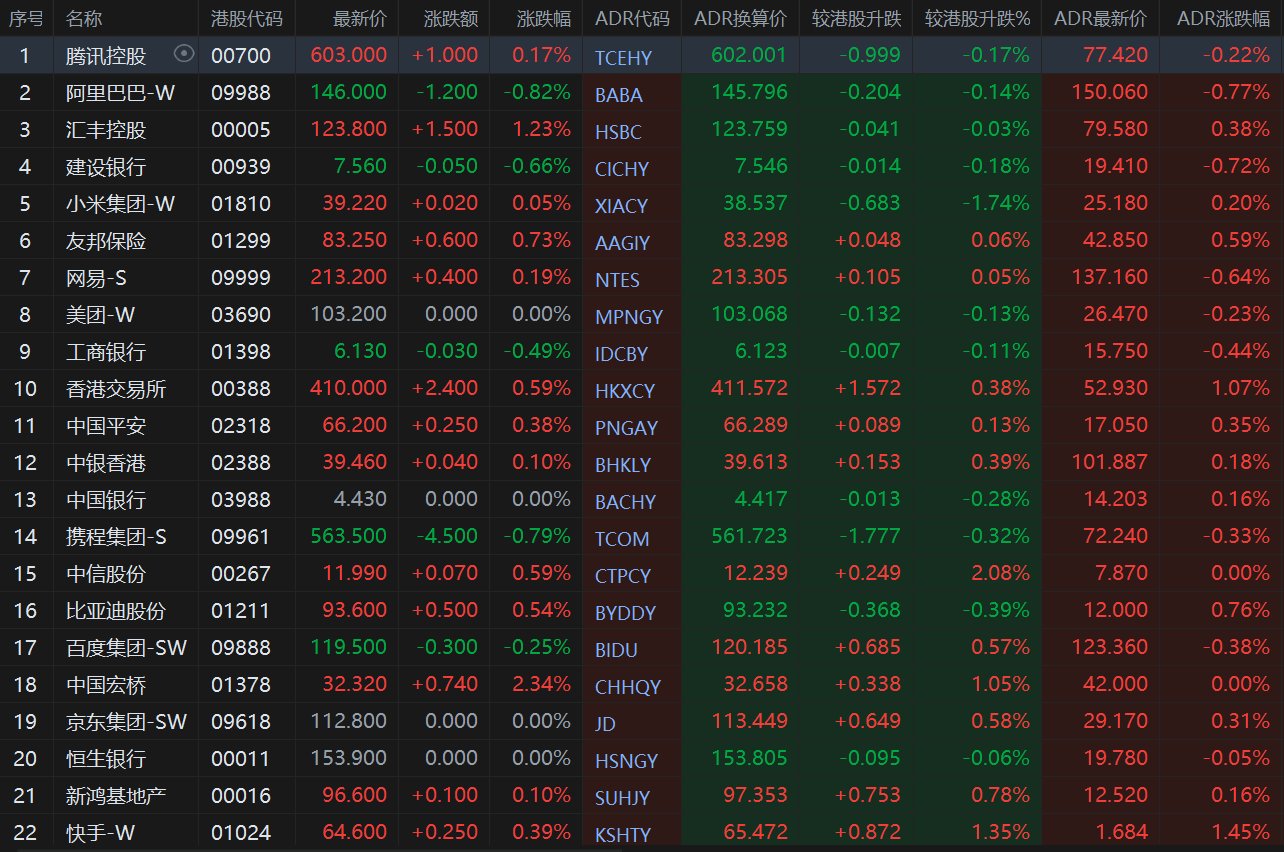
Task: Sort by the 序号 column header
Action: click(26, 18)
